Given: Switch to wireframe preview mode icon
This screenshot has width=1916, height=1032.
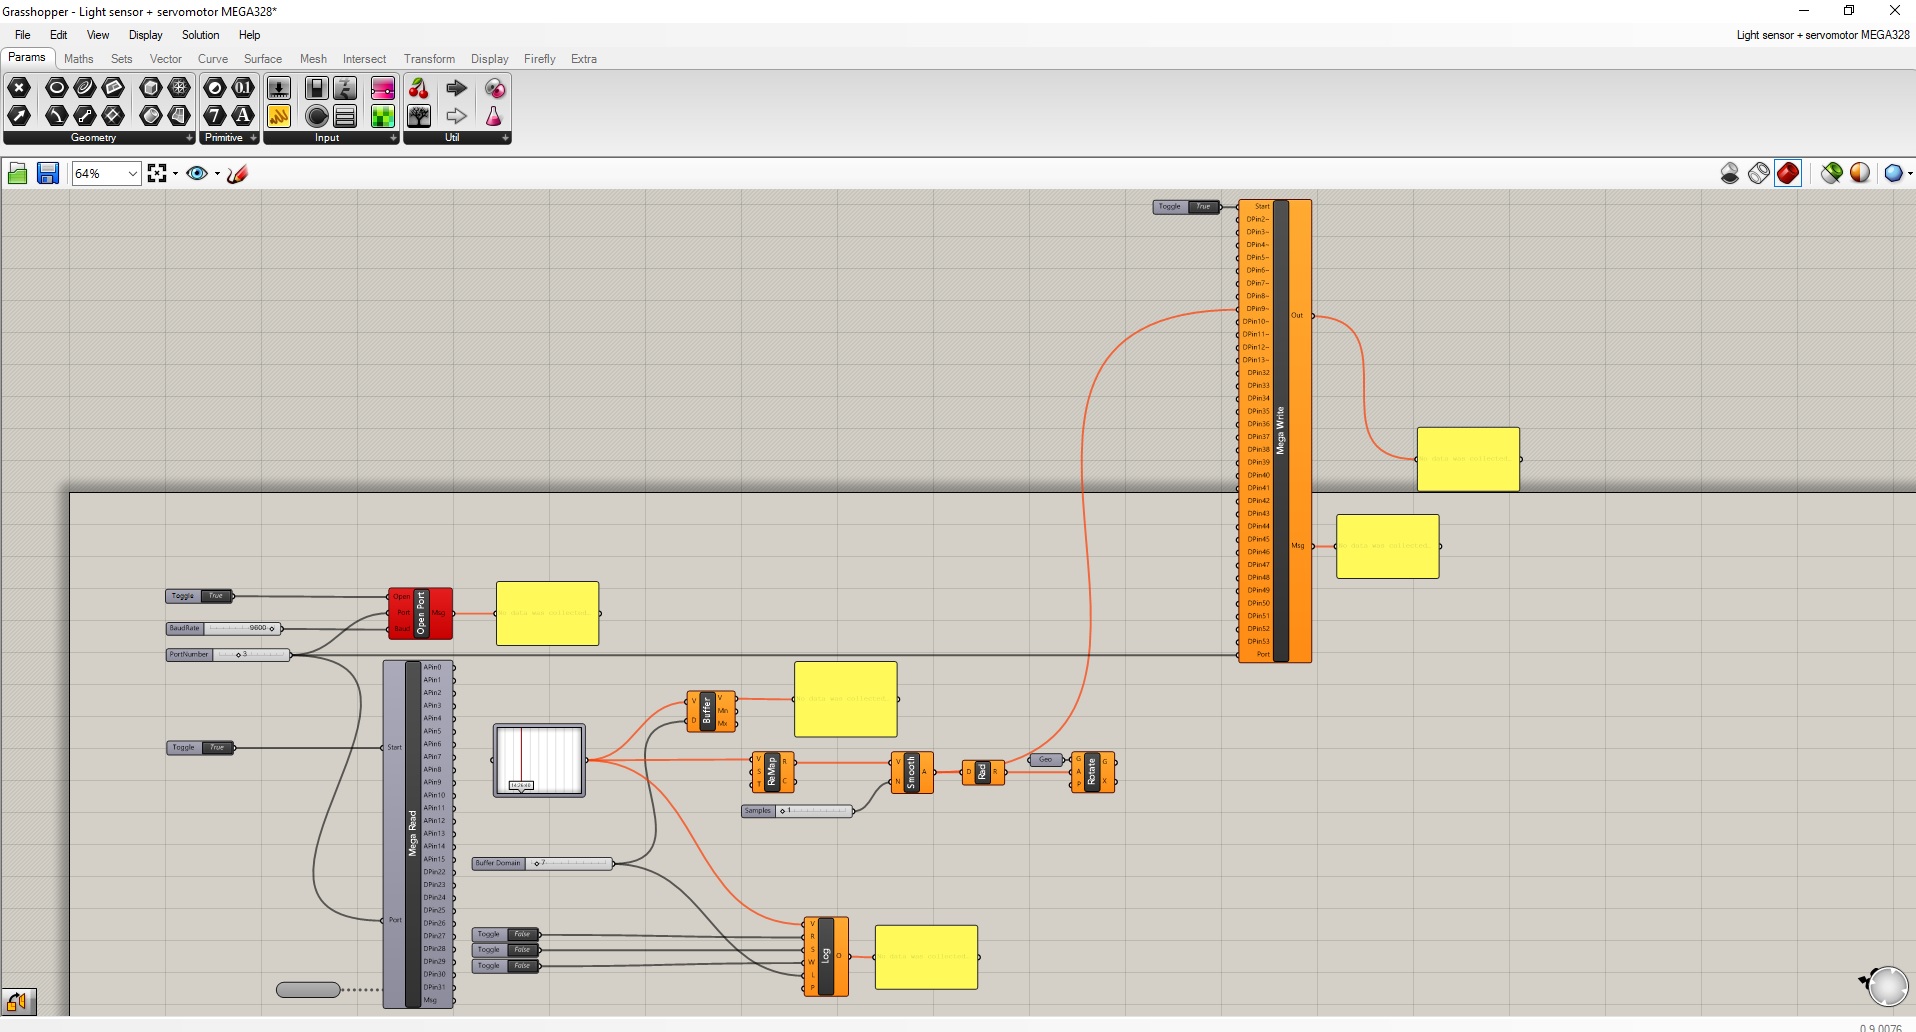Looking at the screenshot, I should point(1759,173).
